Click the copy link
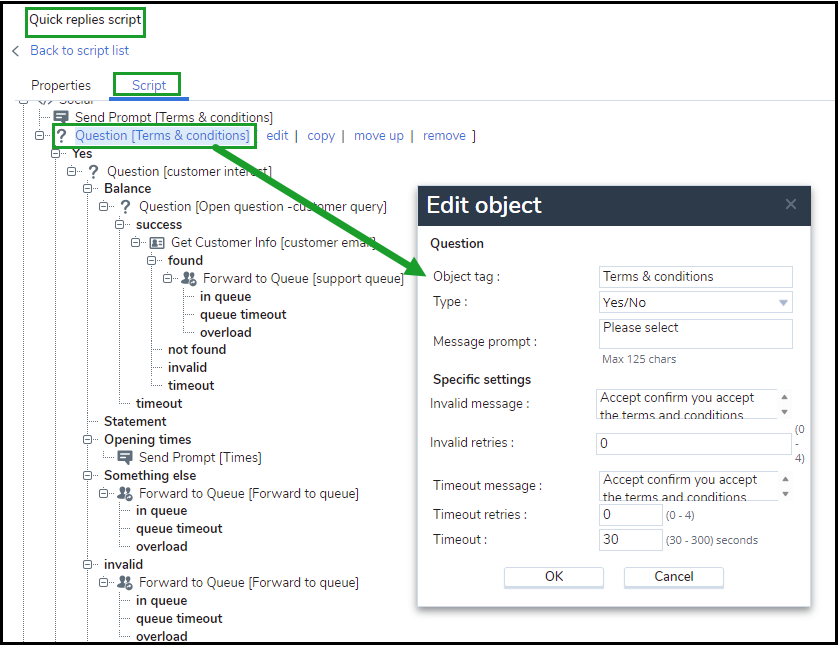Viewport: 838px width, 645px height. pos(321,136)
